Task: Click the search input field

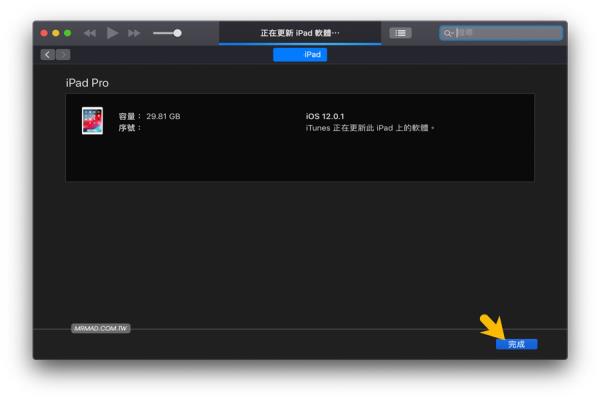Action: 501,33
